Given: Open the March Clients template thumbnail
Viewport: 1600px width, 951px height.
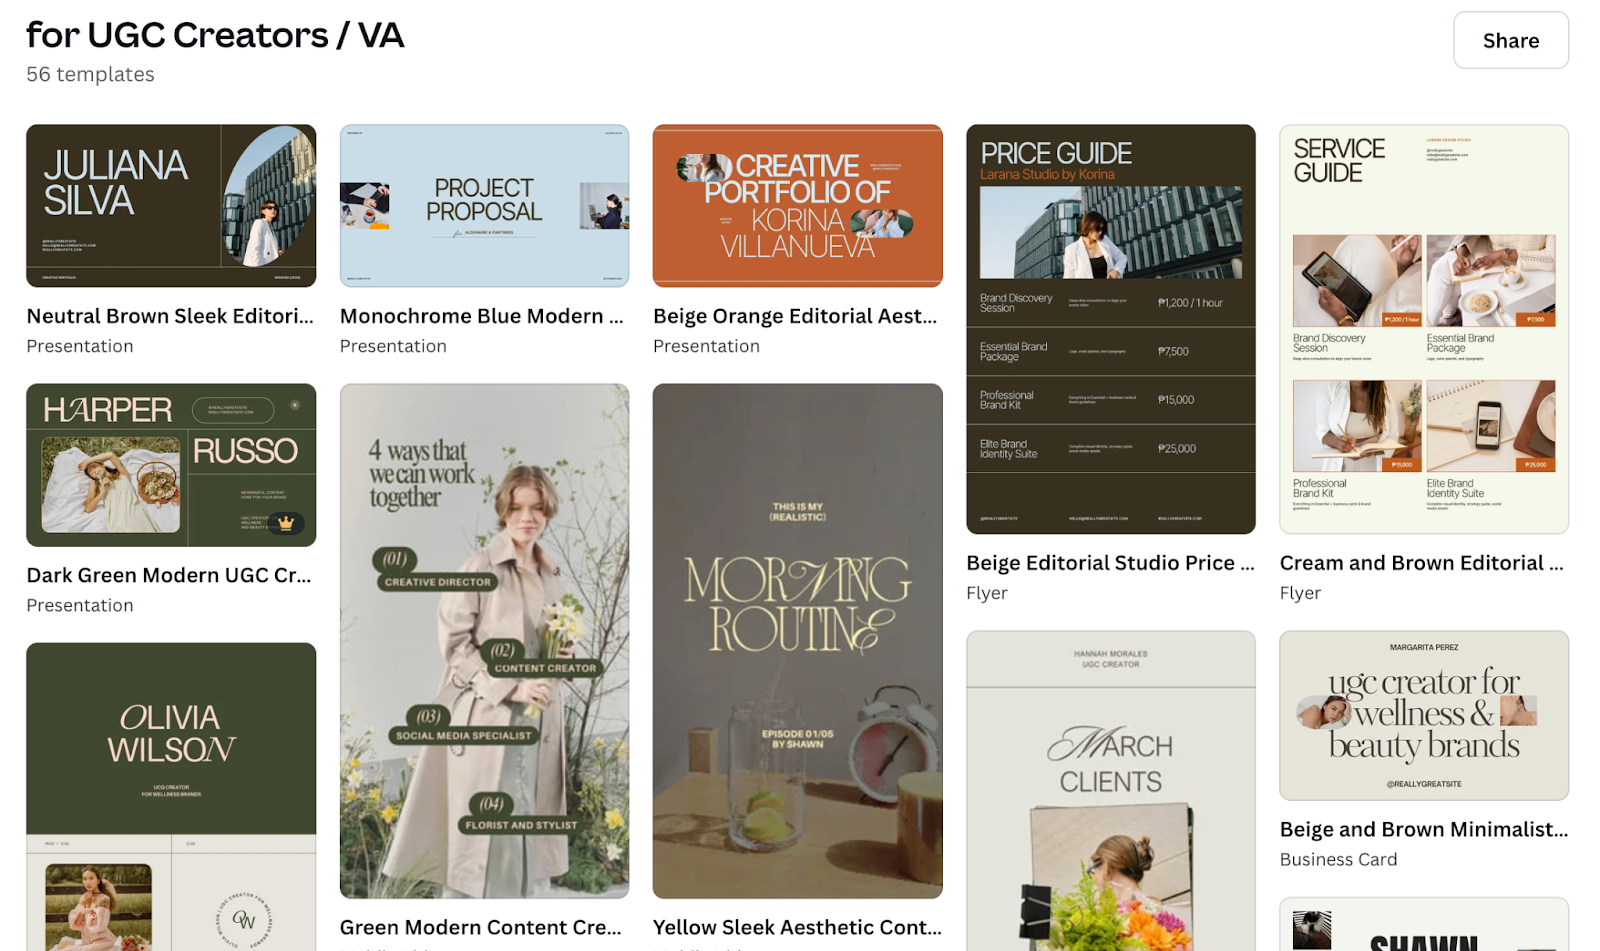Looking at the screenshot, I should [x=1110, y=791].
